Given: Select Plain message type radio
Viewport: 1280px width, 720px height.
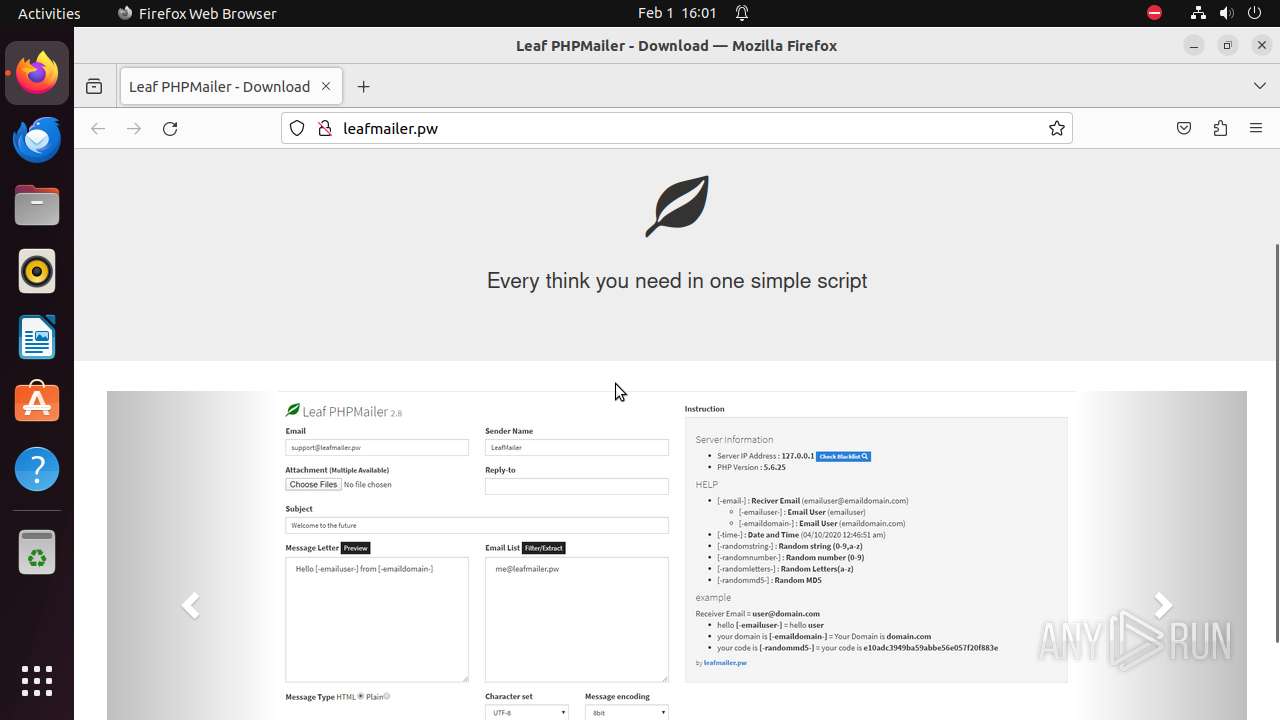Looking at the screenshot, I should tap(387, 696).
